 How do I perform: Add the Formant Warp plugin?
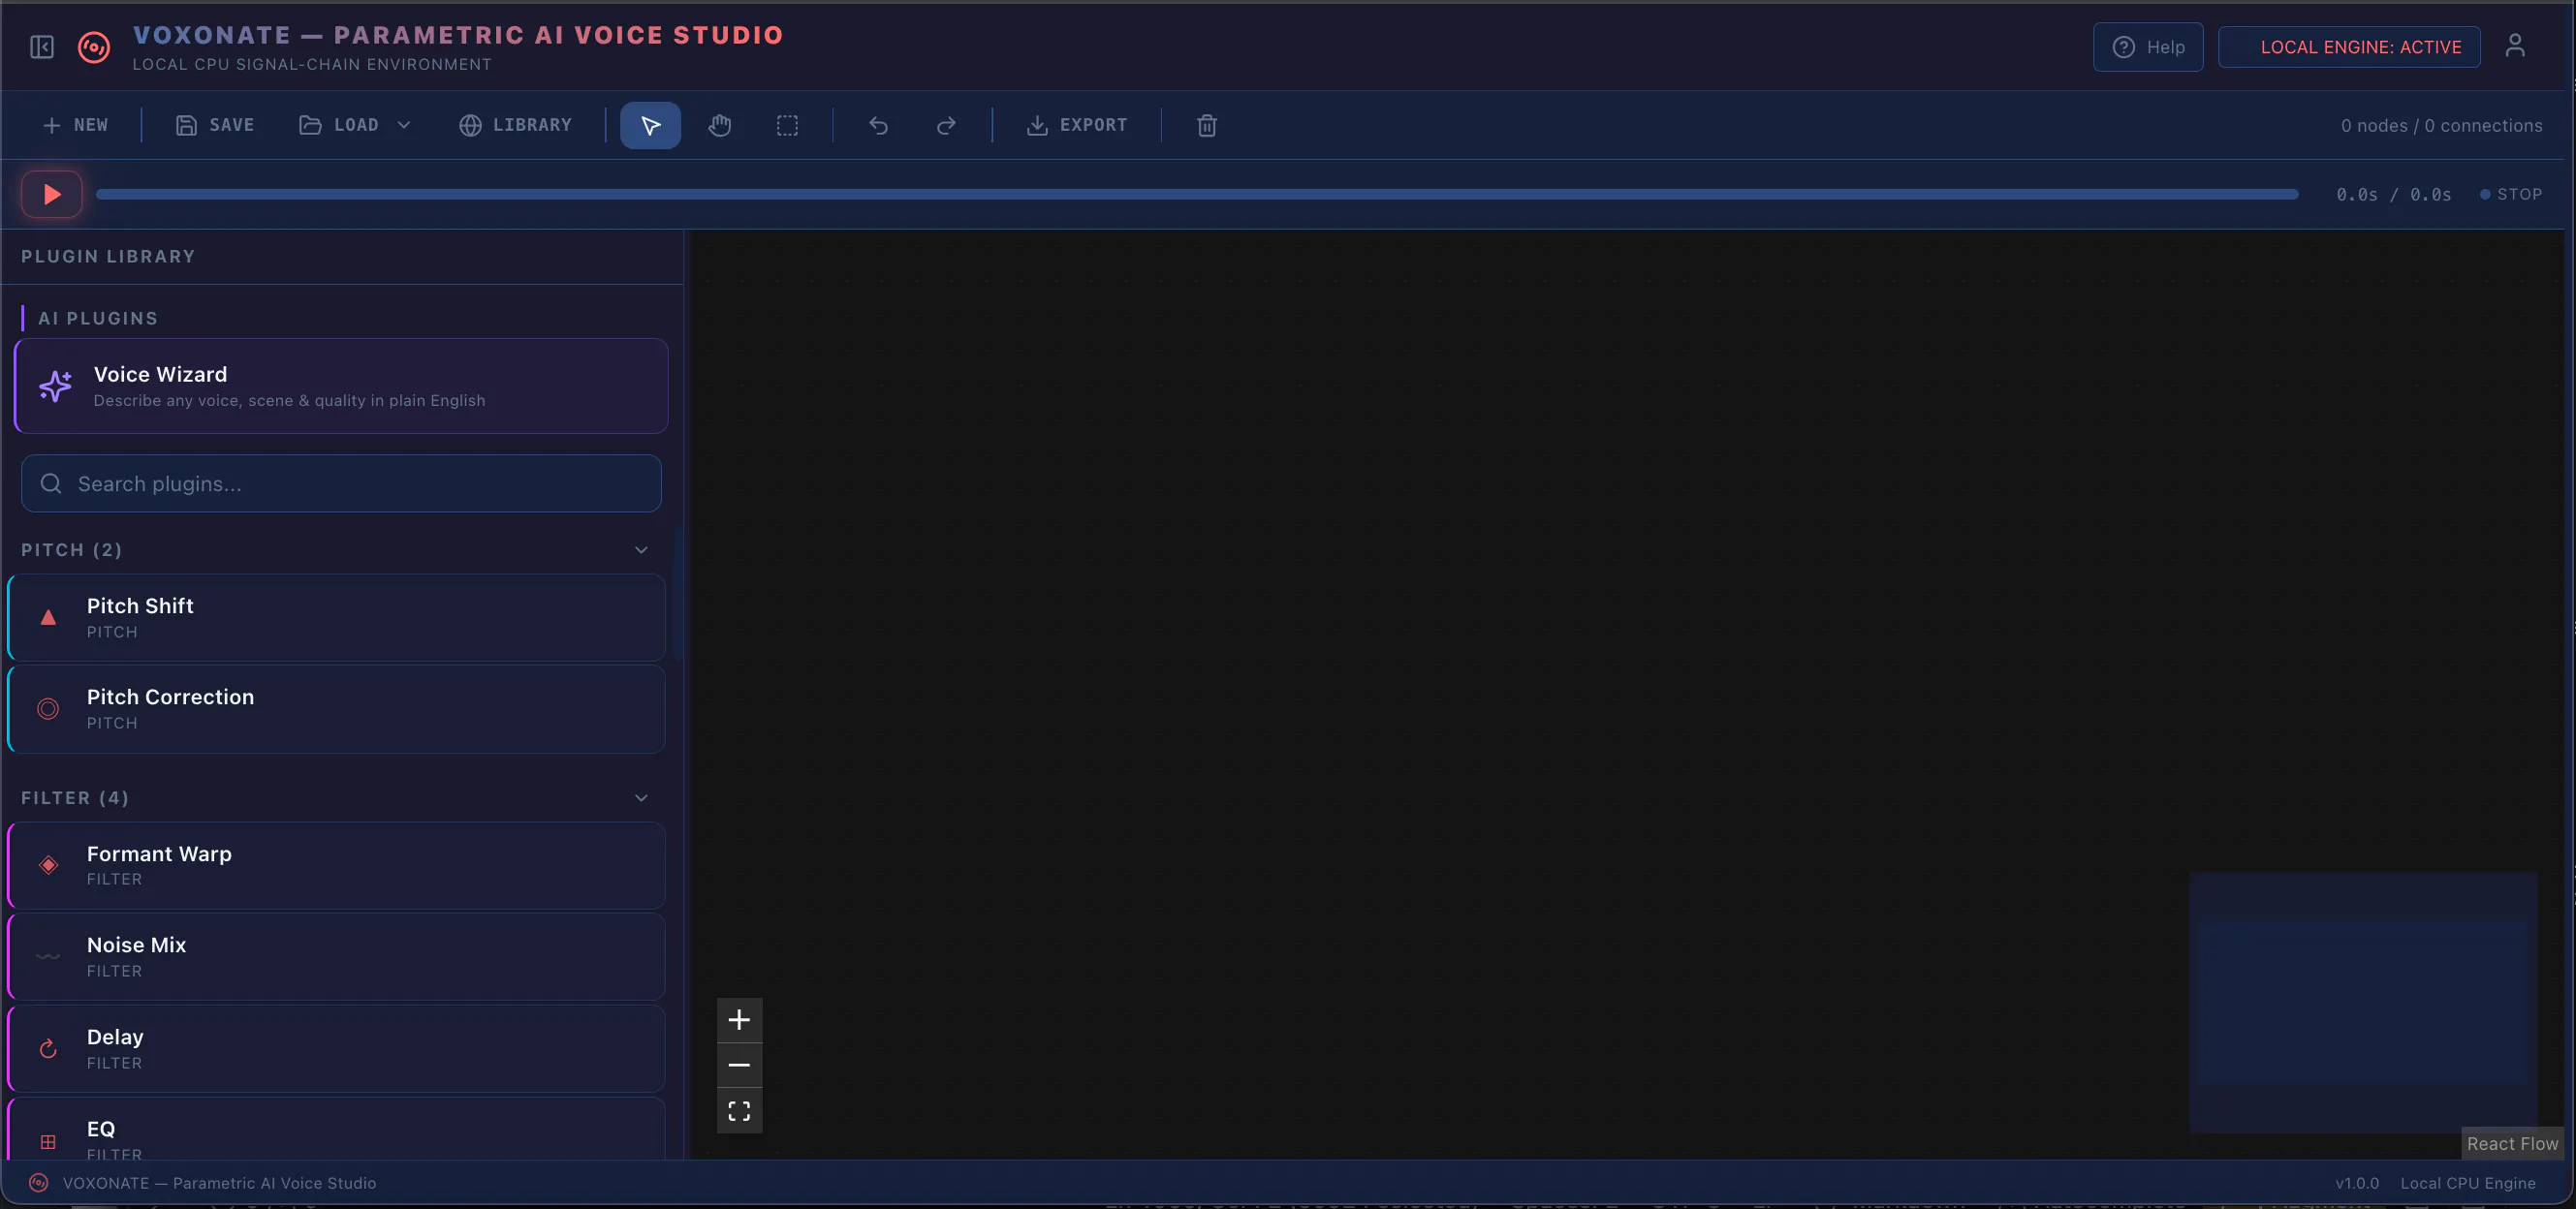(x=336, y=865)
